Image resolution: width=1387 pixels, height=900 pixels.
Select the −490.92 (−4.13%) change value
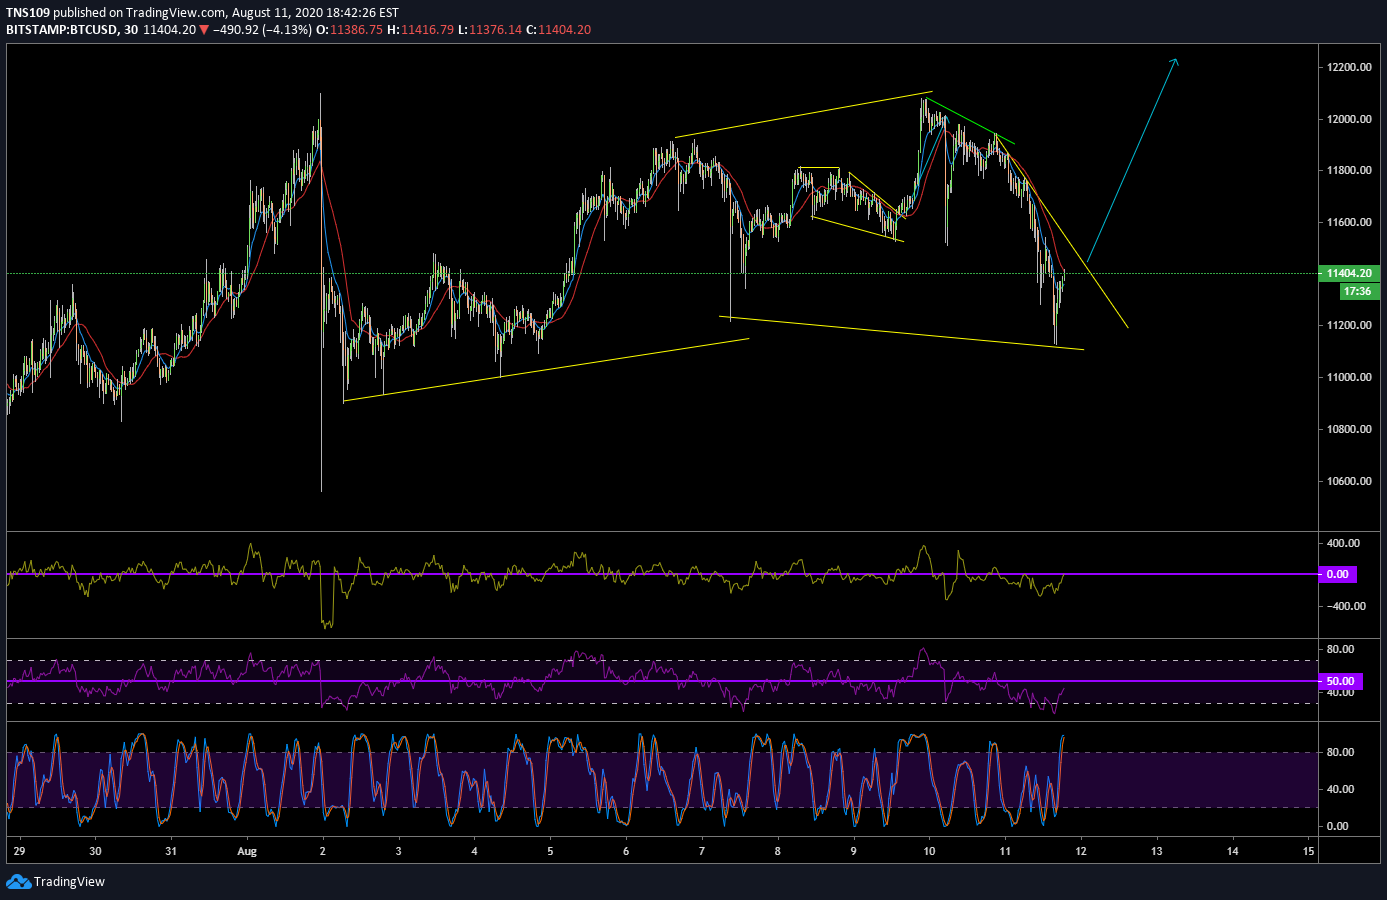[262, 30]
